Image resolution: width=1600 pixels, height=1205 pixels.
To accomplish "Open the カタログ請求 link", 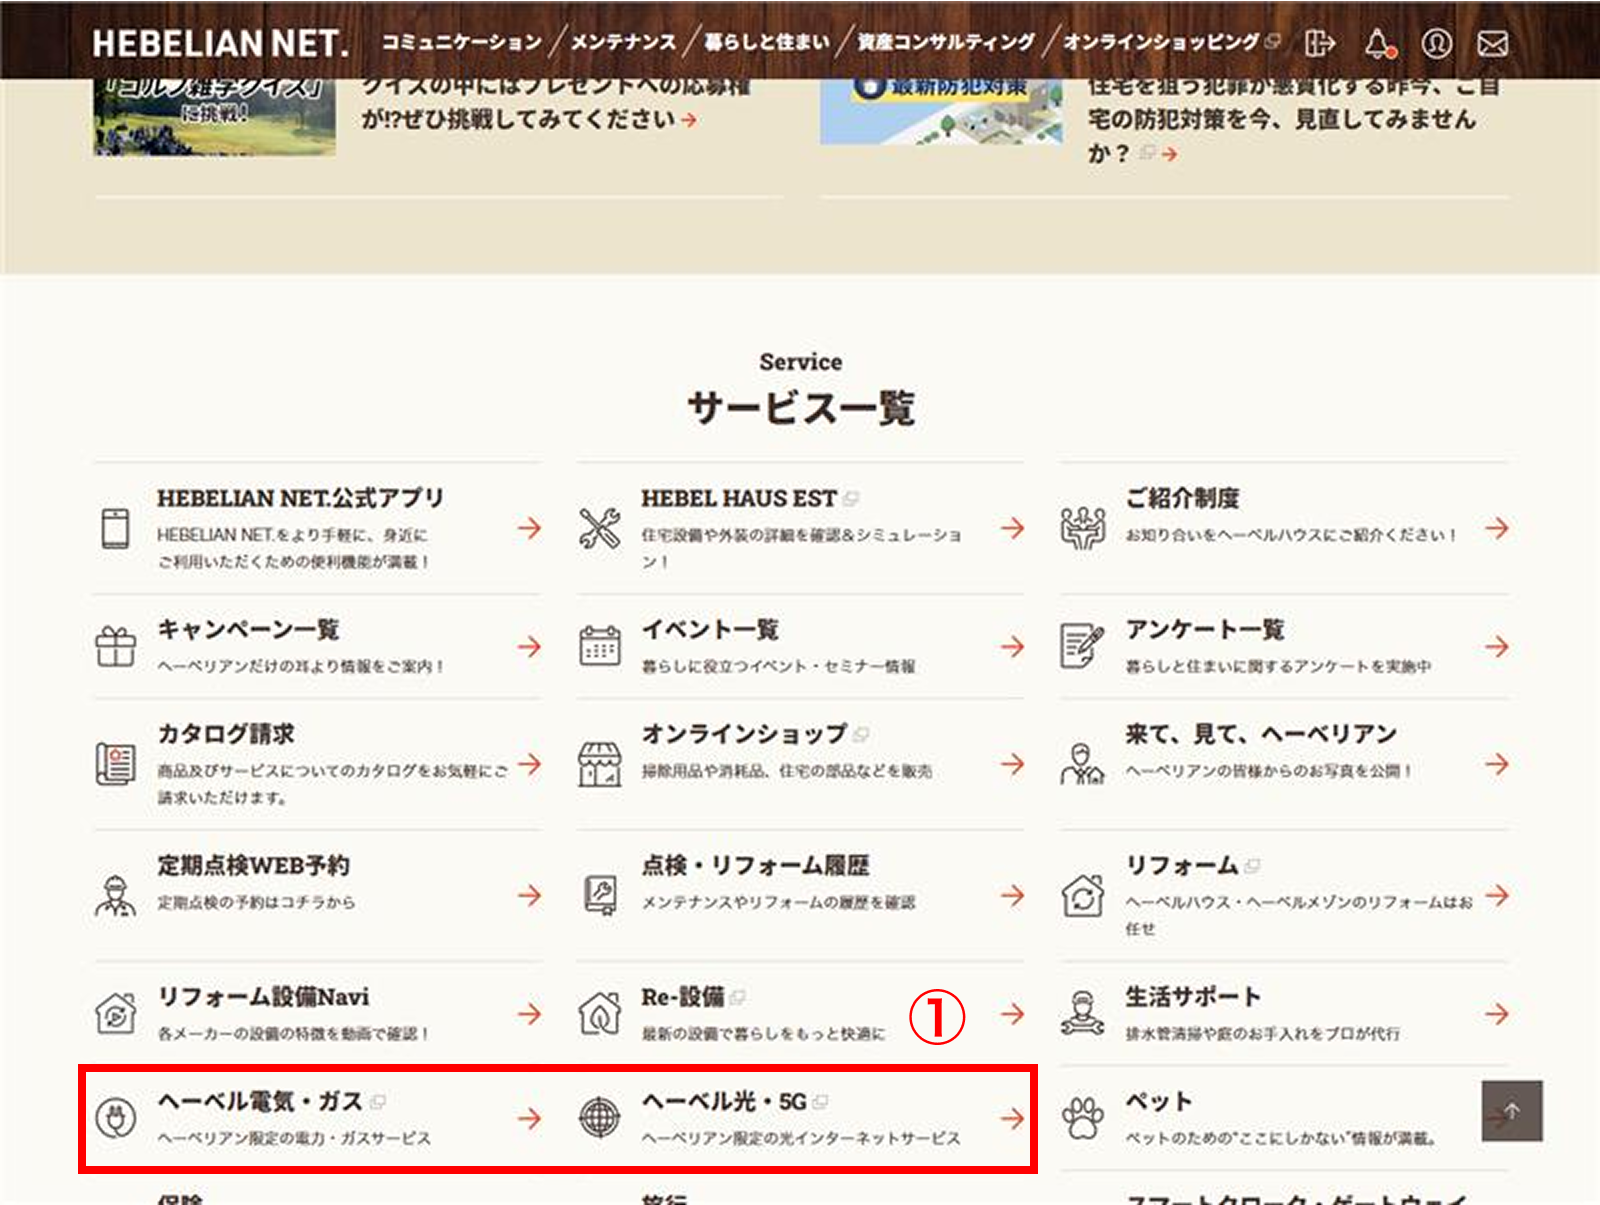I will (226, 734).
